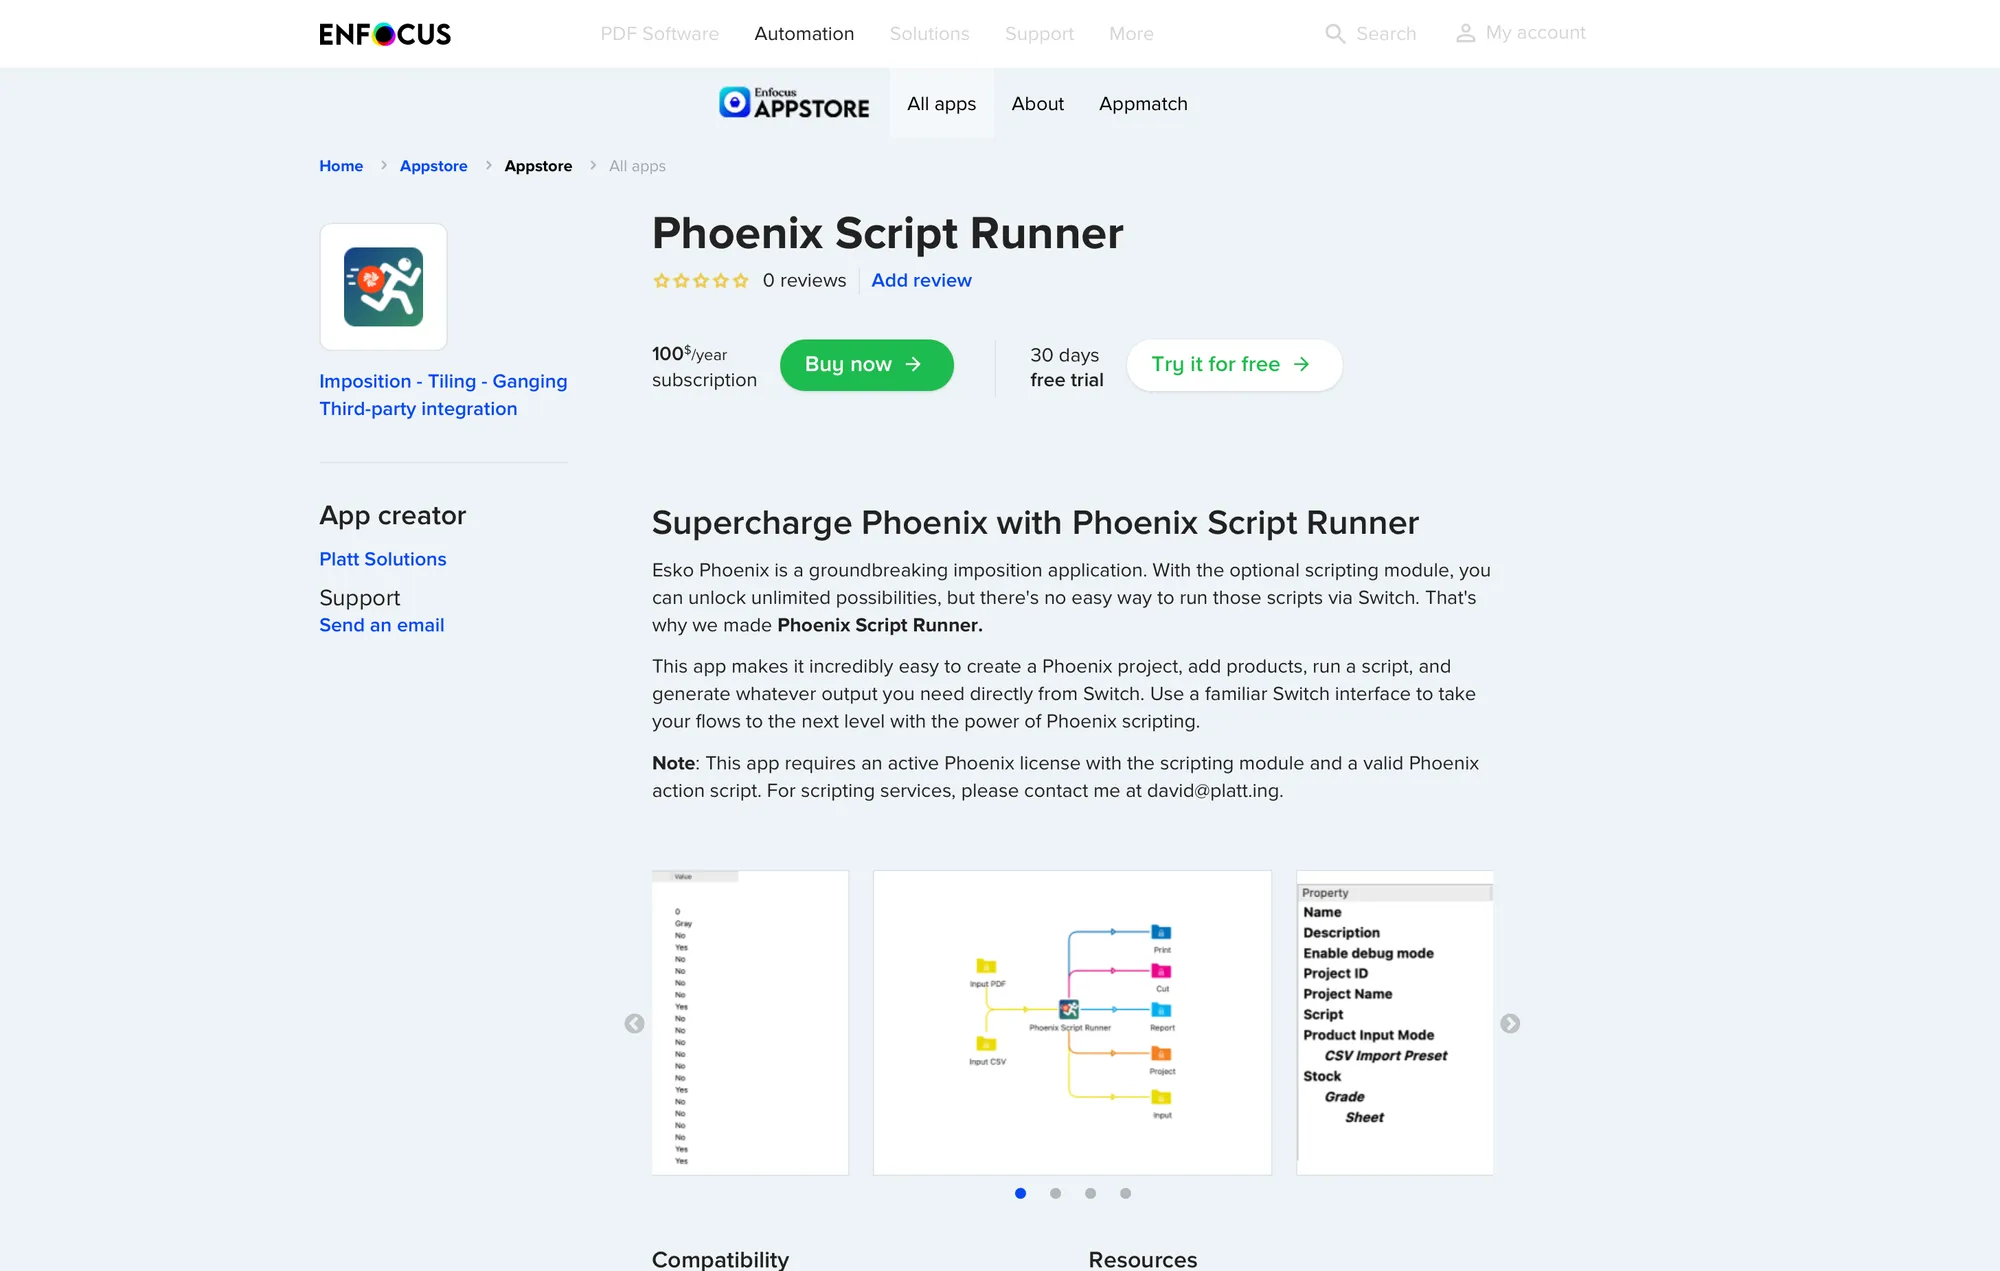Open the Solutions menu
Screen dimensions: 2000x1271
(x=929, y=34)
